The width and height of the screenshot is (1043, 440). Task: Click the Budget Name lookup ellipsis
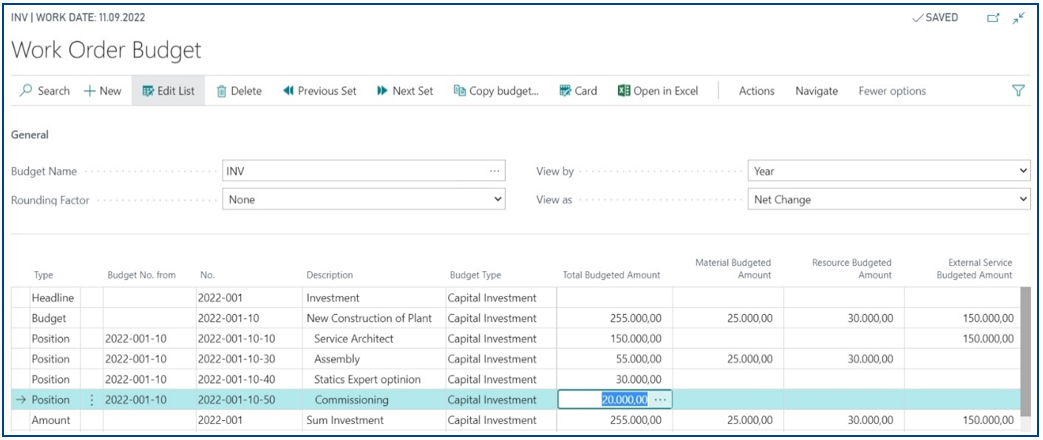(x=494, y=171)
